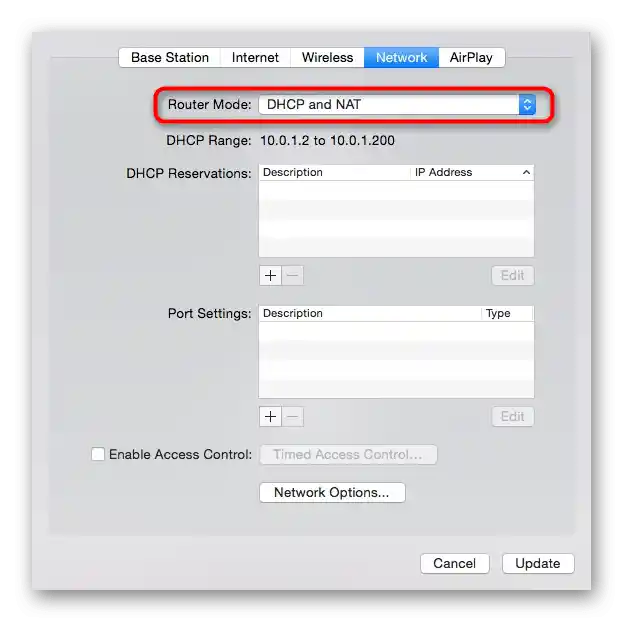
Task: Click Edit button for Port Settings
Action: point(513,417)
